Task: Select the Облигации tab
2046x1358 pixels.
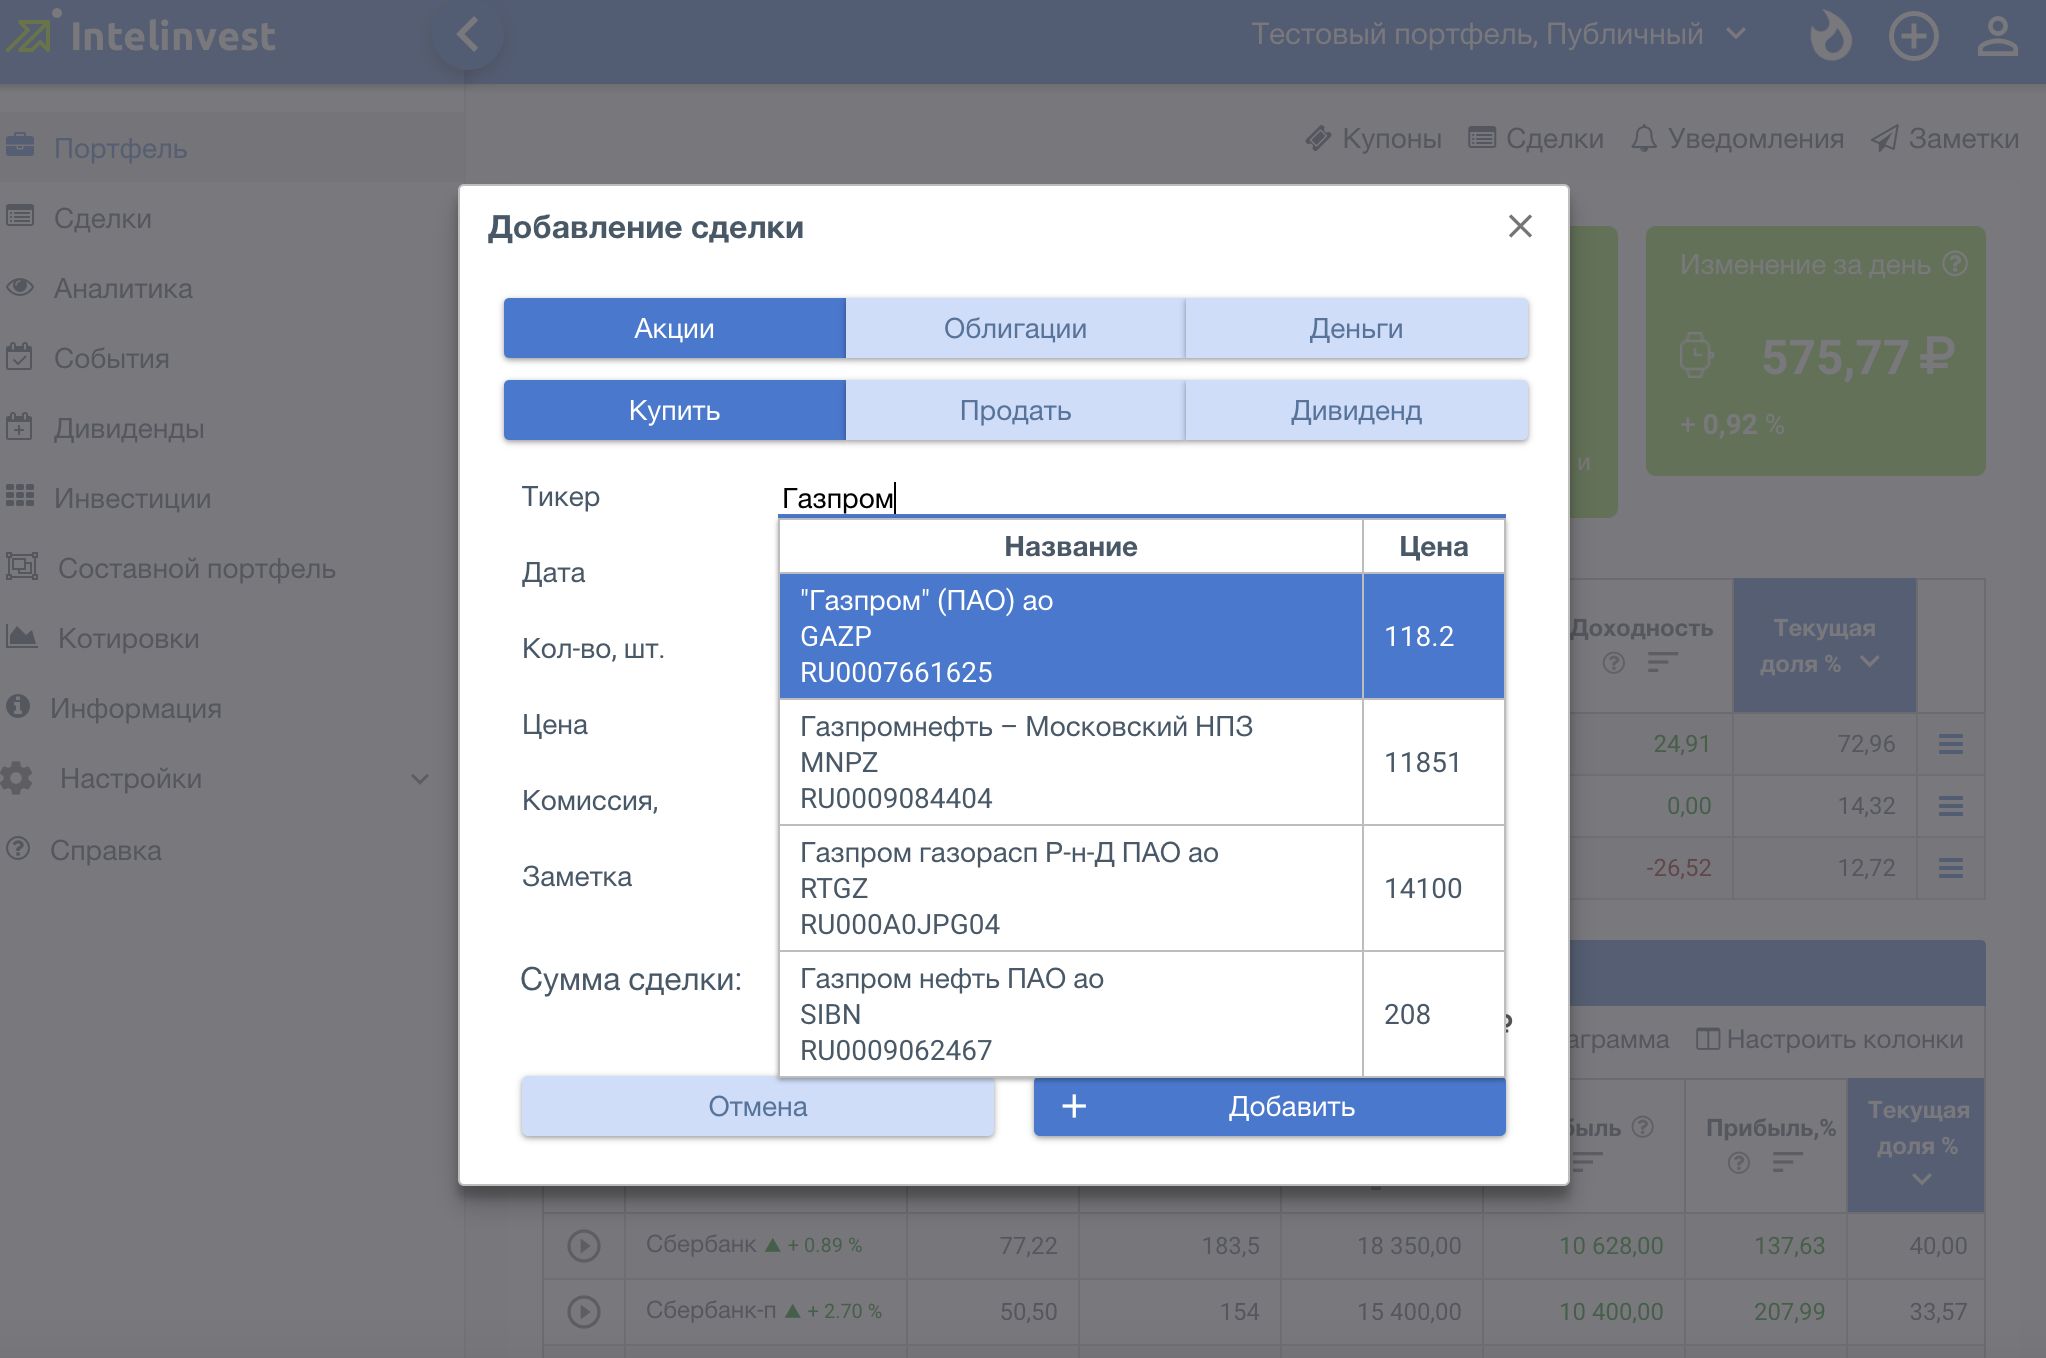Action: click(x=1015, y=328)
